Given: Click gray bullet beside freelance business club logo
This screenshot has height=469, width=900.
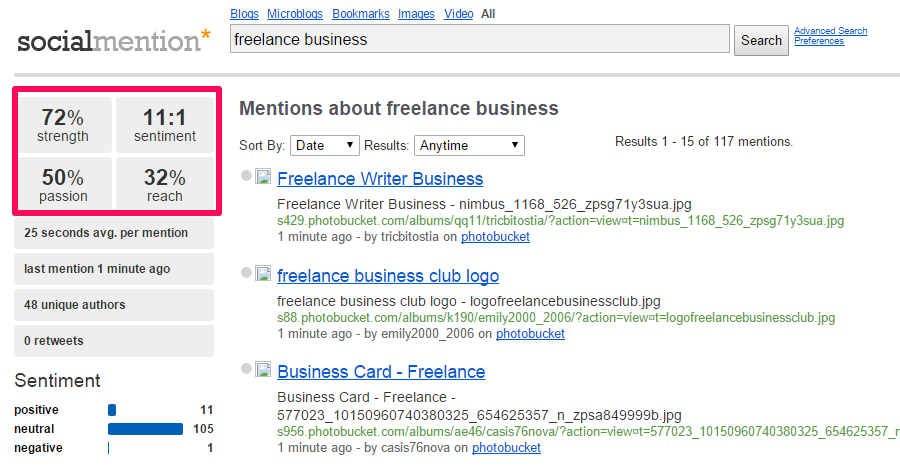Looking at the screenshot, I should (246, 273).
